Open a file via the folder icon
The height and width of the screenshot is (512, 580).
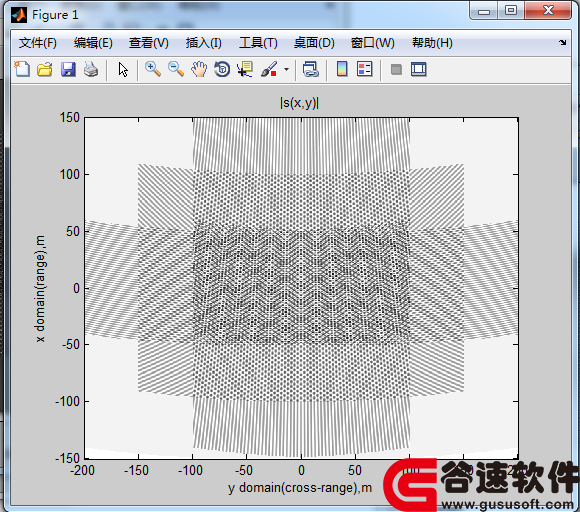(x=45, y=69)
